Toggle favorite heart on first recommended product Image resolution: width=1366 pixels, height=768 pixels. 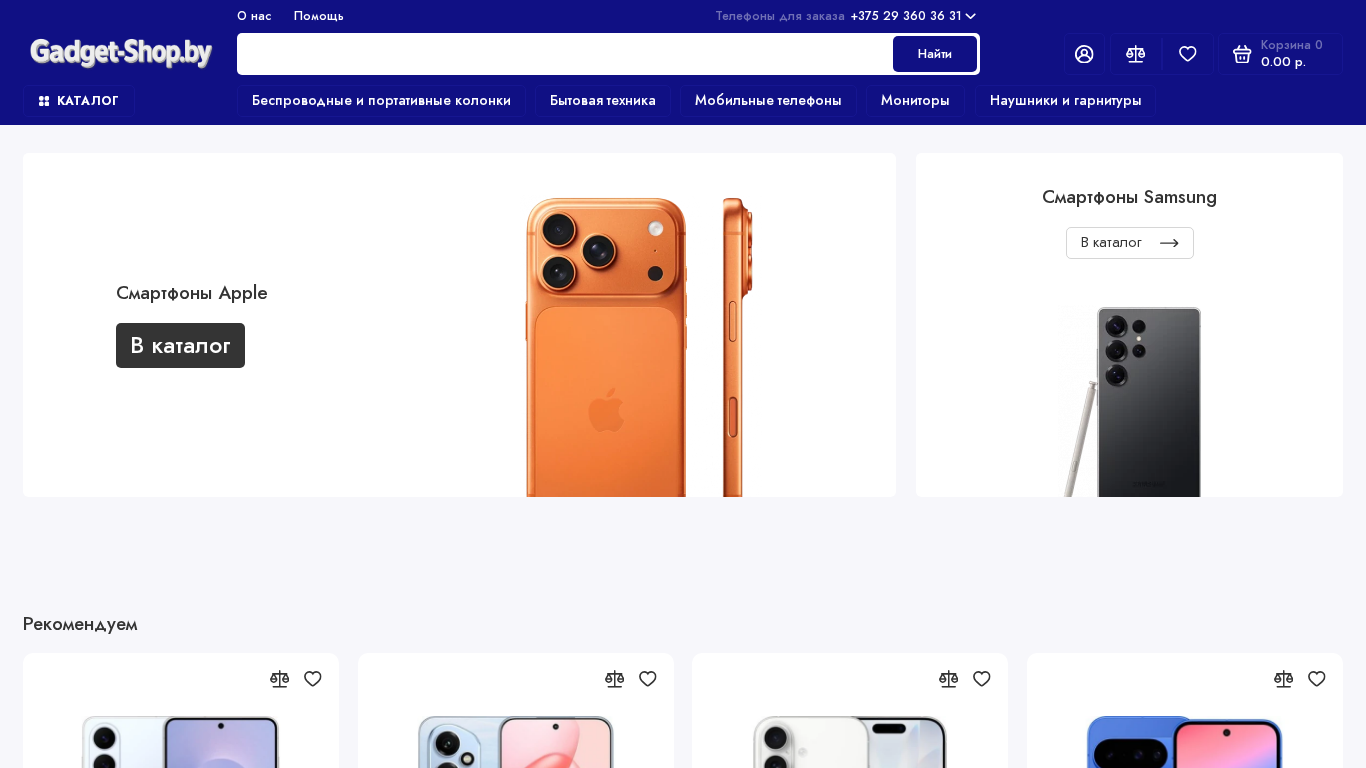pos(313,679)
